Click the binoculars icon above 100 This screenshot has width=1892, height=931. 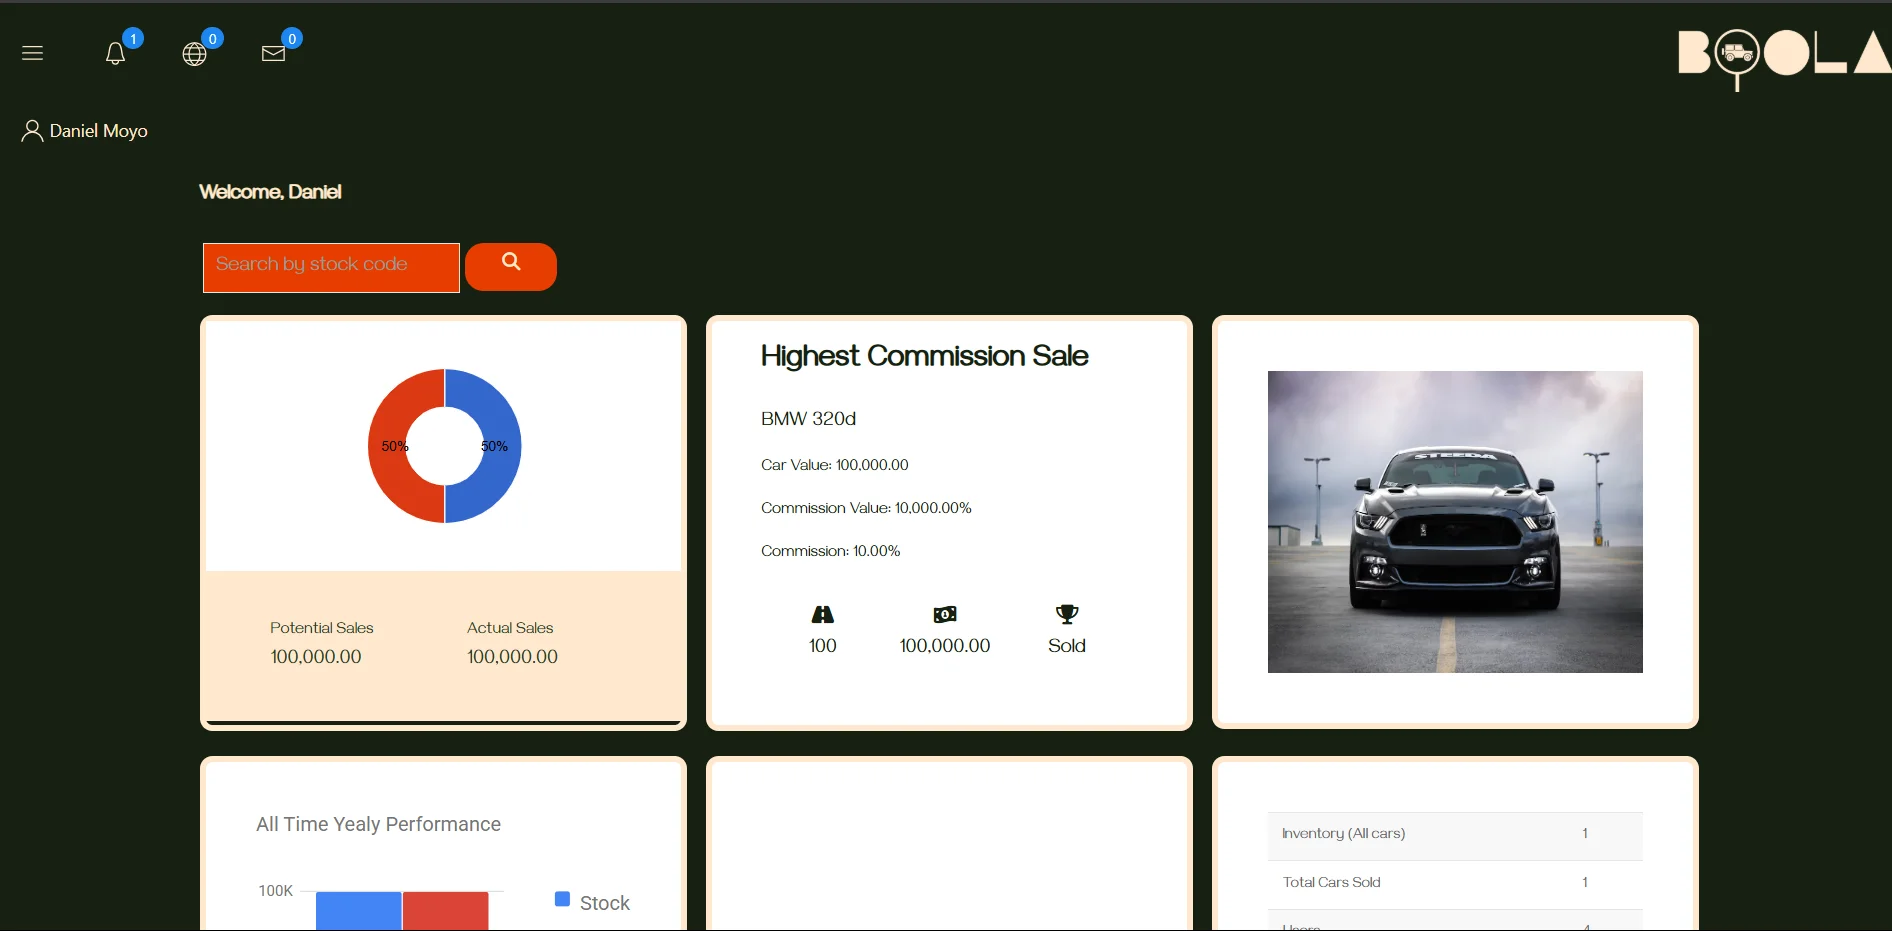click(822, 615)
